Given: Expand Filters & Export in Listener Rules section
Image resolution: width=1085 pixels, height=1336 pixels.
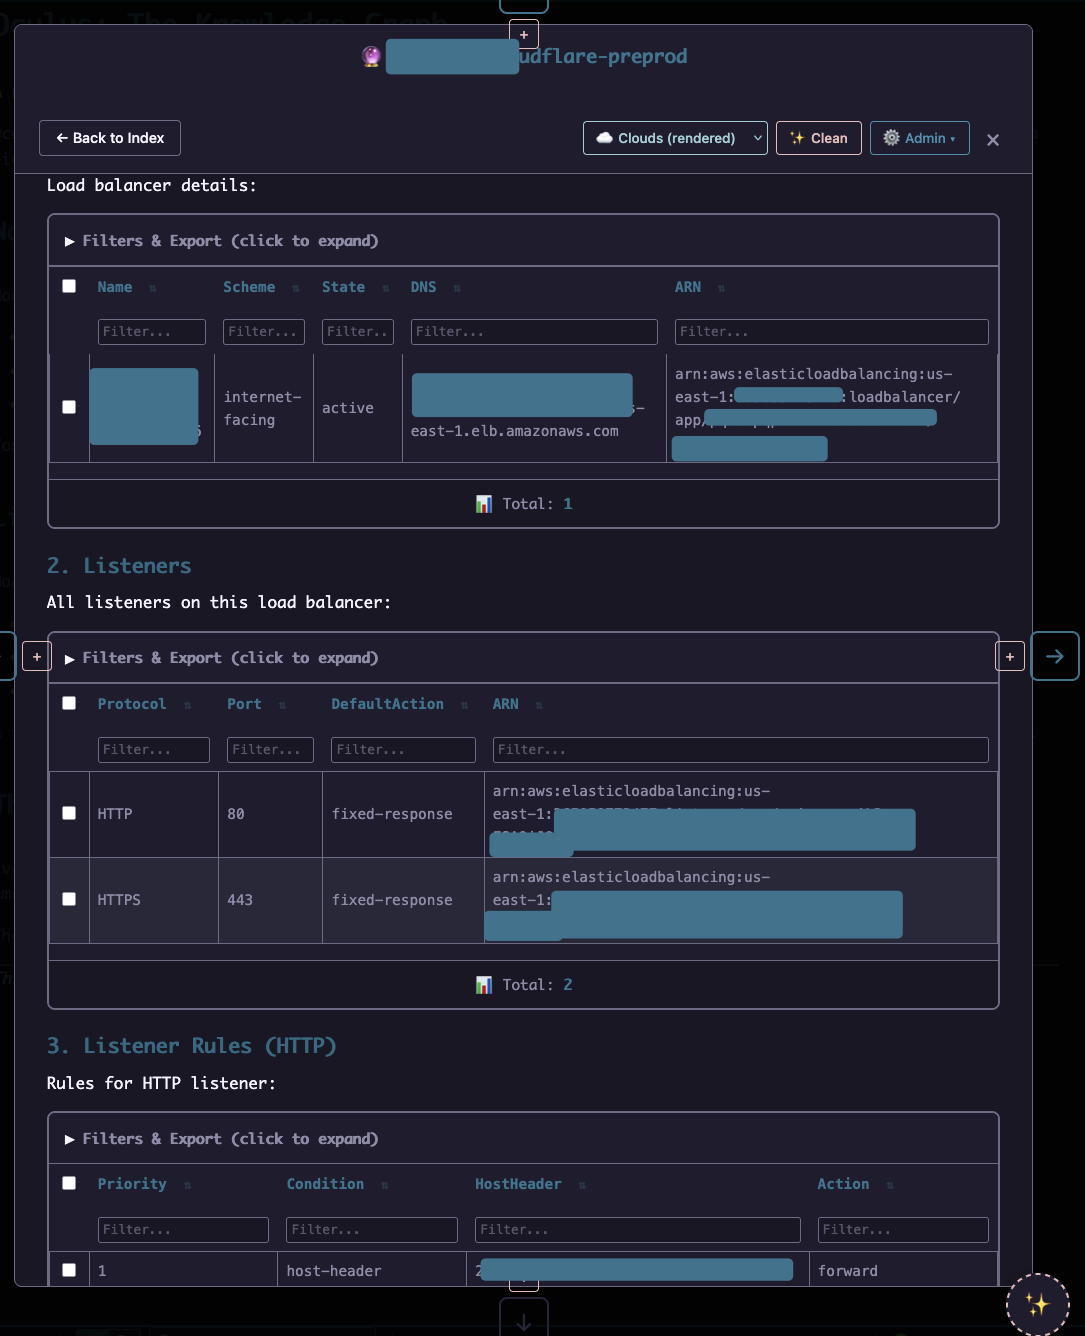Looking at the screenshot, I should [221, 1139].
